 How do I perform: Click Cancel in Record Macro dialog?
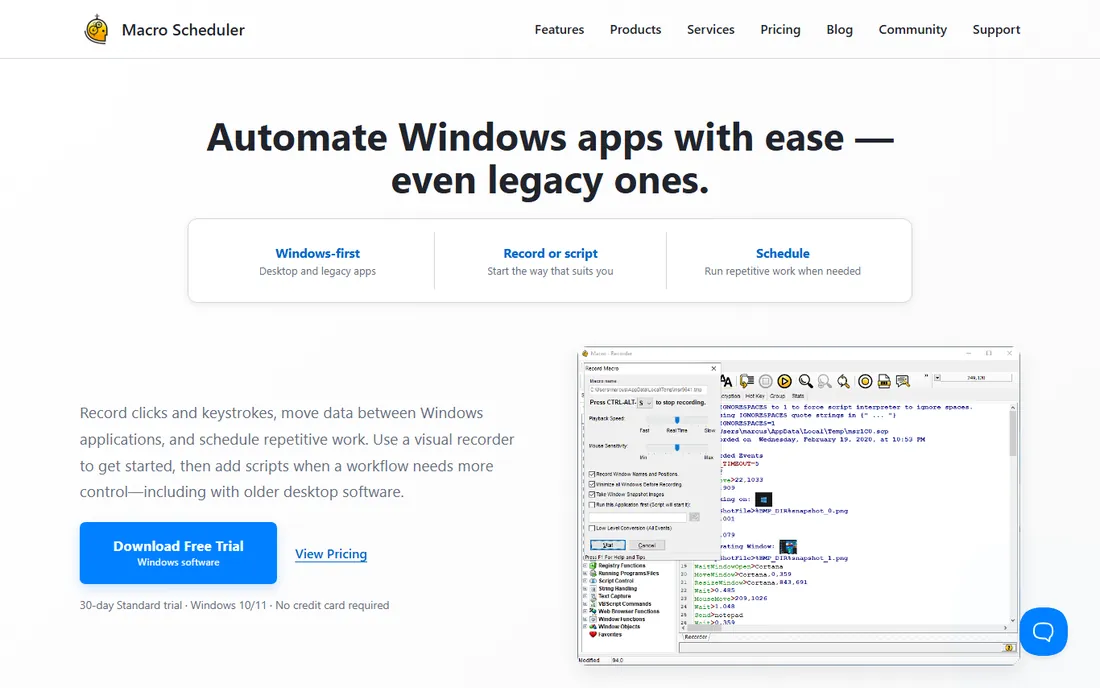pos(647,545)
